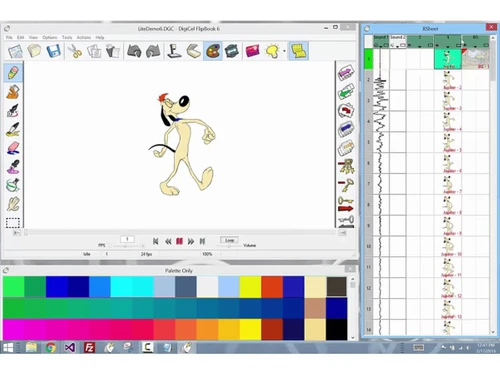Image resolution: width=500 pixels, height=375 pixels.
Task: Select the Jupiter - 2 cell thumbnail in XSheet
Action: [x=448, y=80]
